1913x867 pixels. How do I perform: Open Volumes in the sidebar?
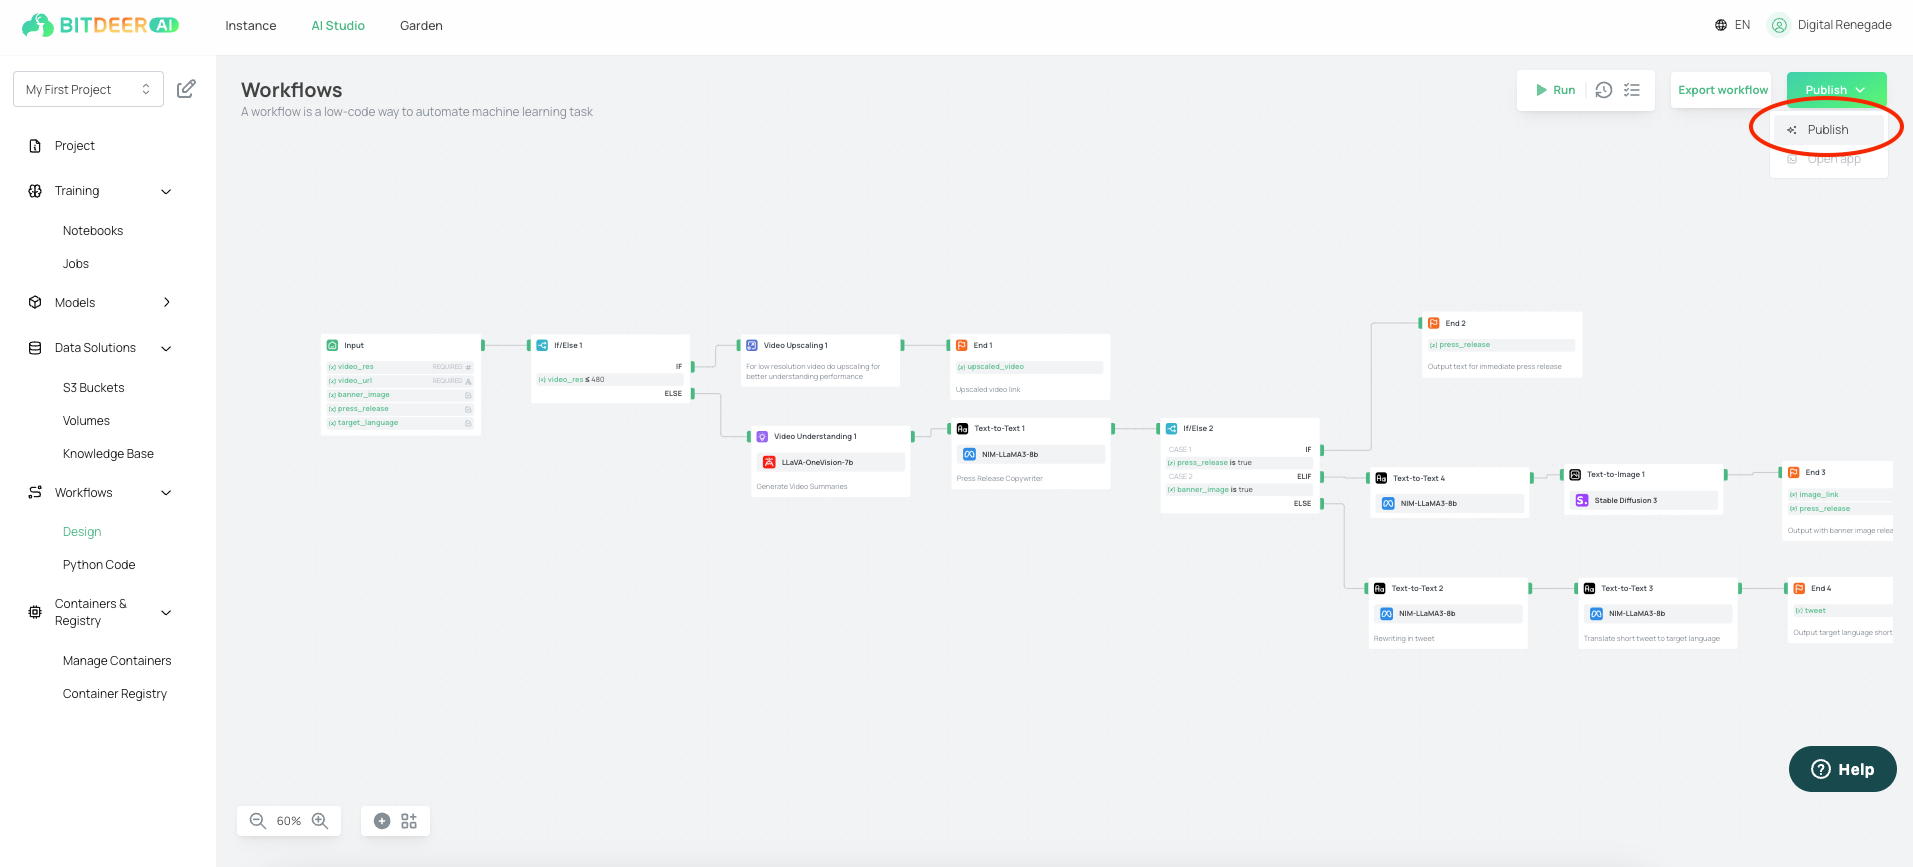[86, 420]
